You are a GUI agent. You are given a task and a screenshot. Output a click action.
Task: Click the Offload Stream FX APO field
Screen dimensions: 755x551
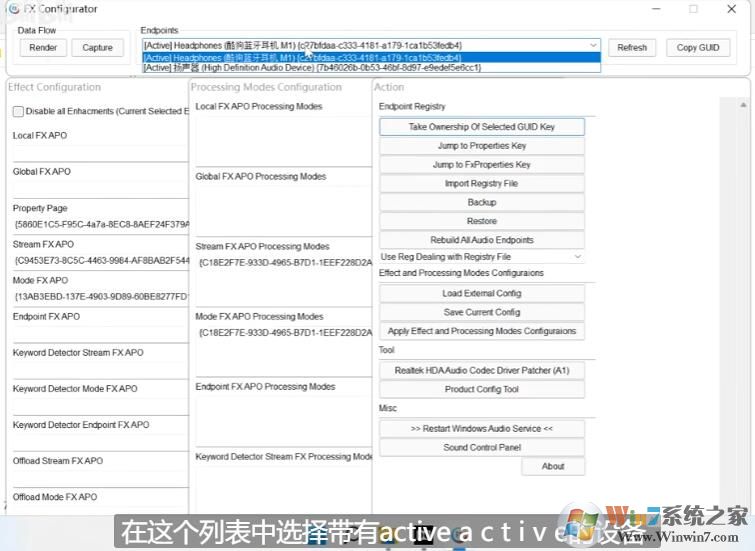pos(101,478)
